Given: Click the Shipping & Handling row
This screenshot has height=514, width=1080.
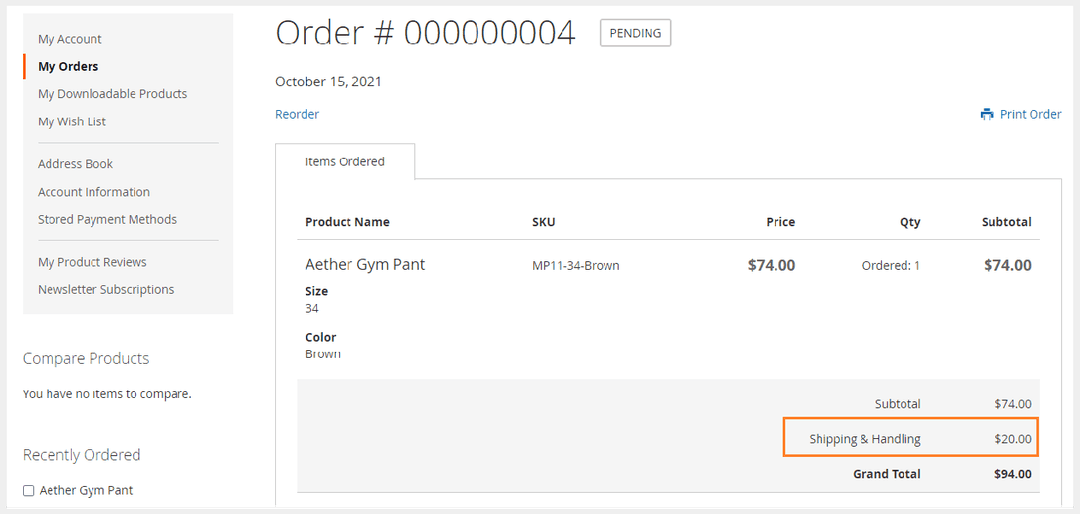Looking at the screenshot, I should (910, 438).
